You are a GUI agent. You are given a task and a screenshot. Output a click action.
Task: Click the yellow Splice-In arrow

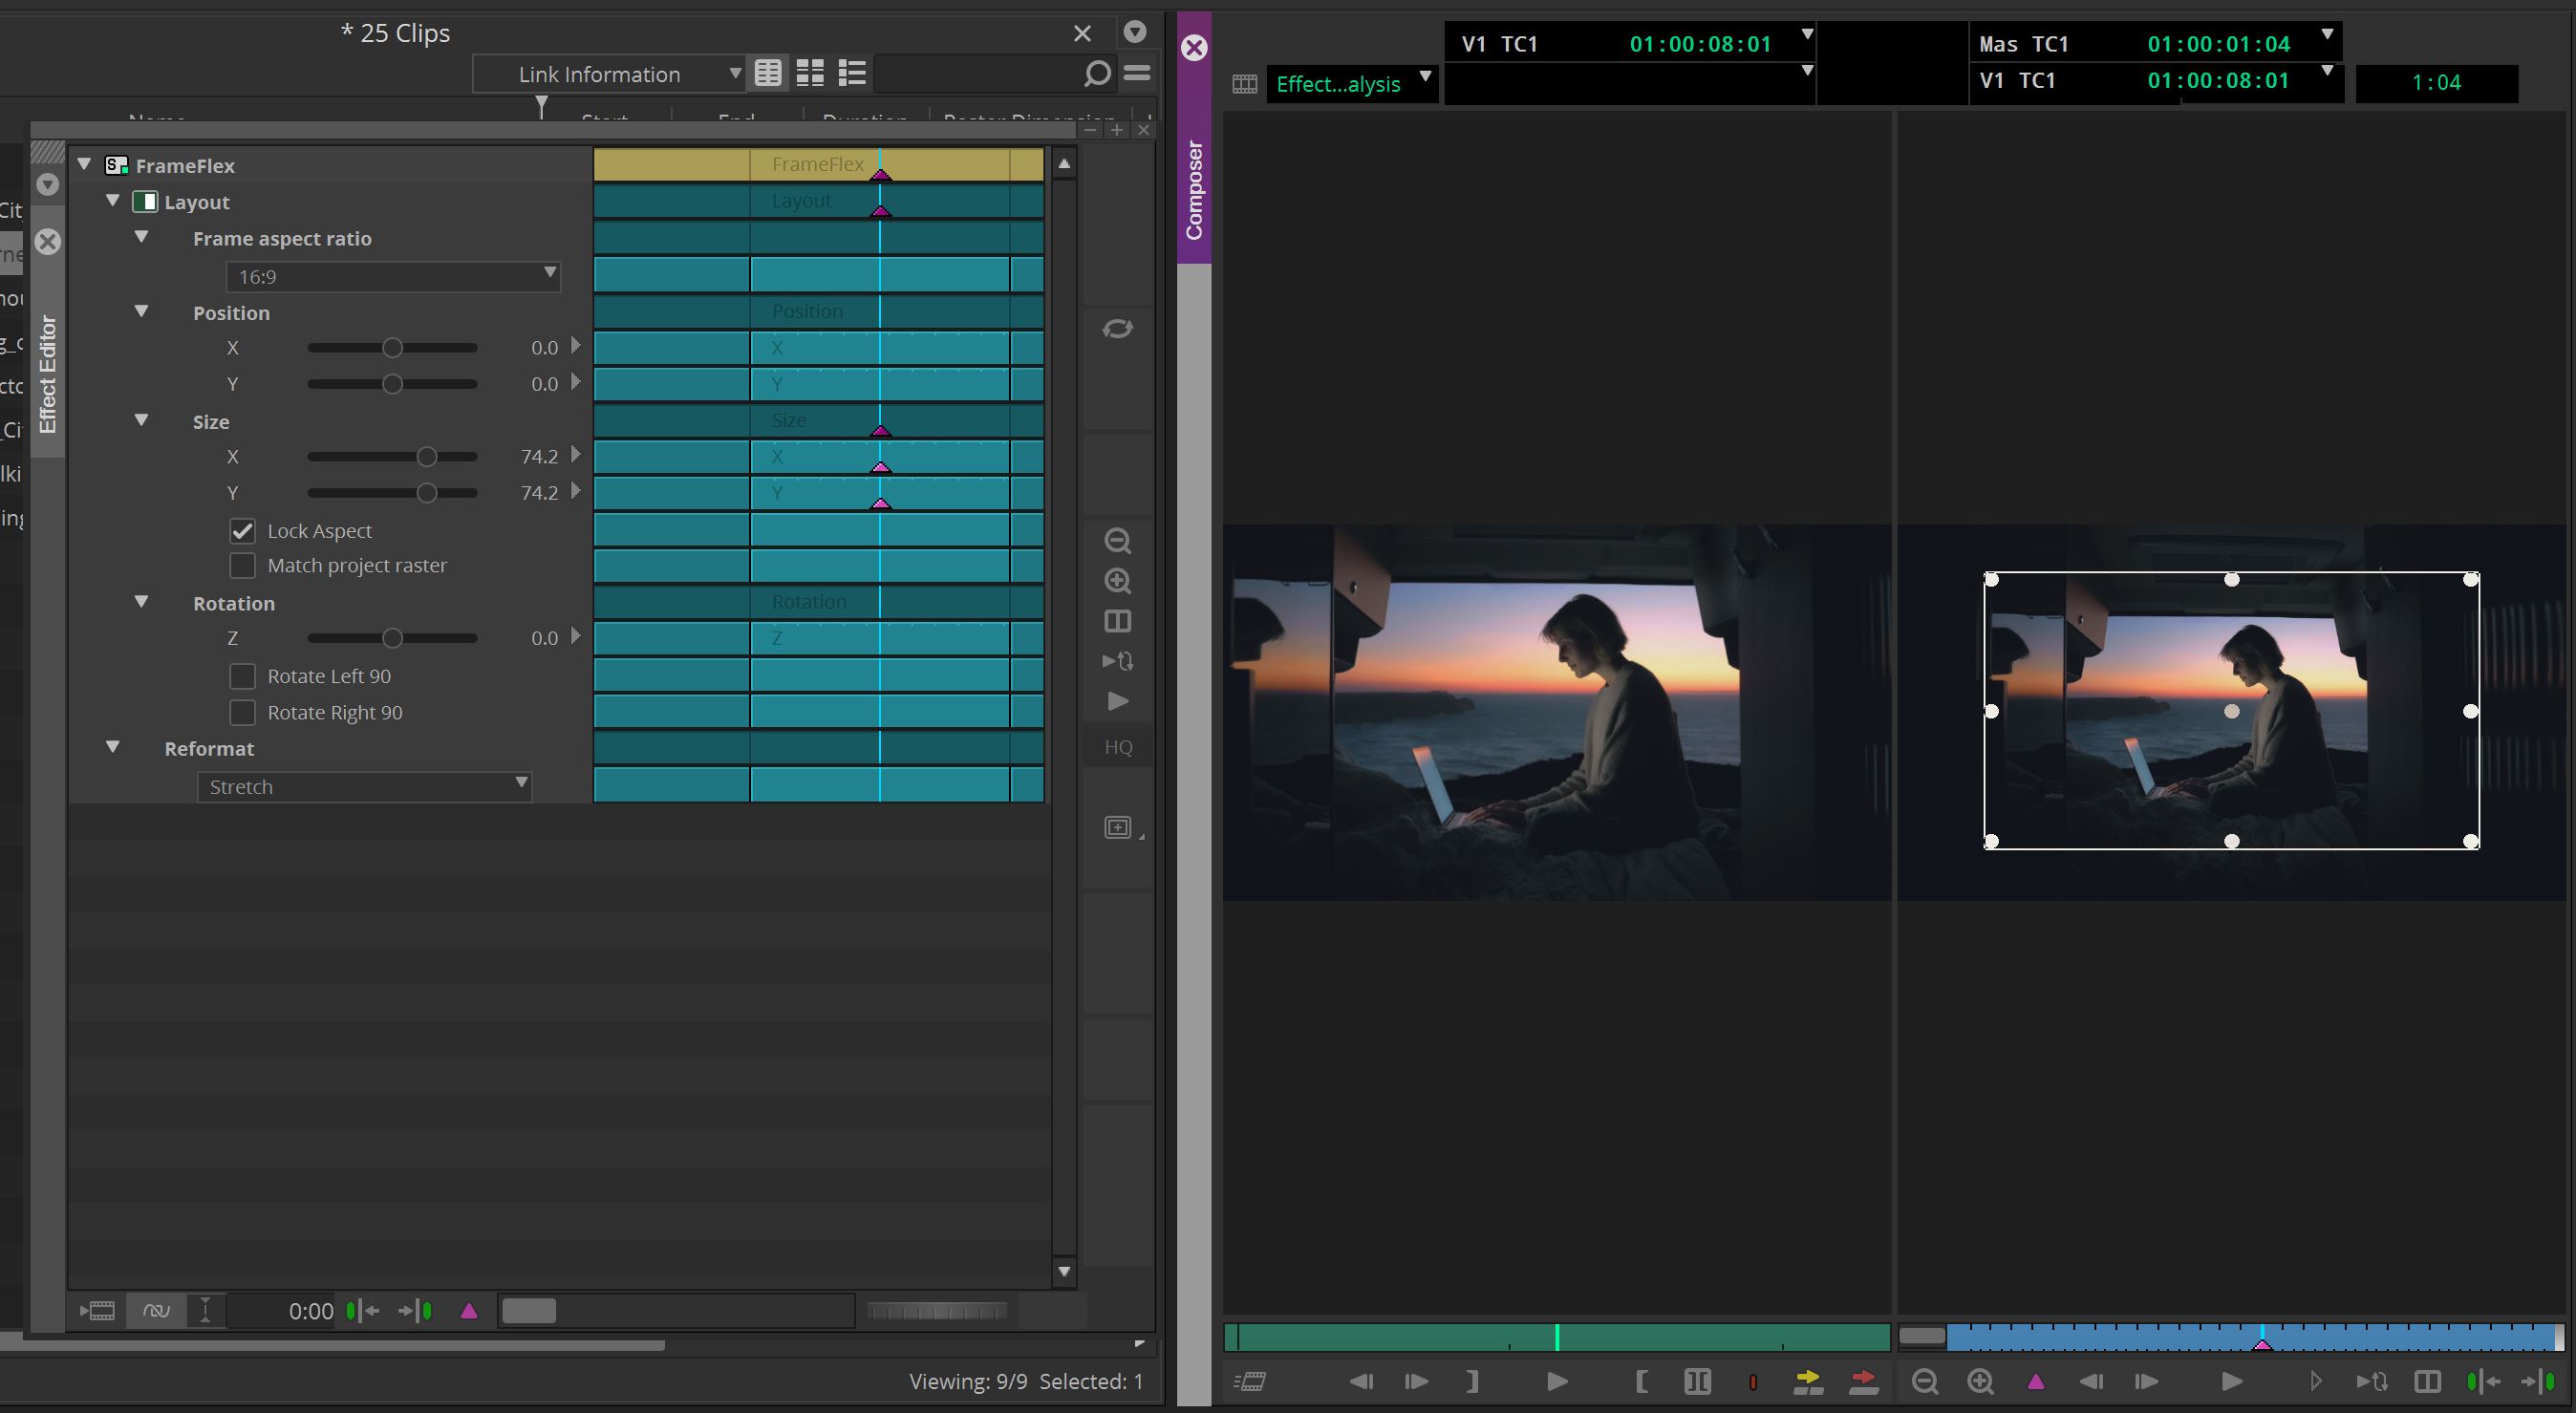[1808, 1382]
